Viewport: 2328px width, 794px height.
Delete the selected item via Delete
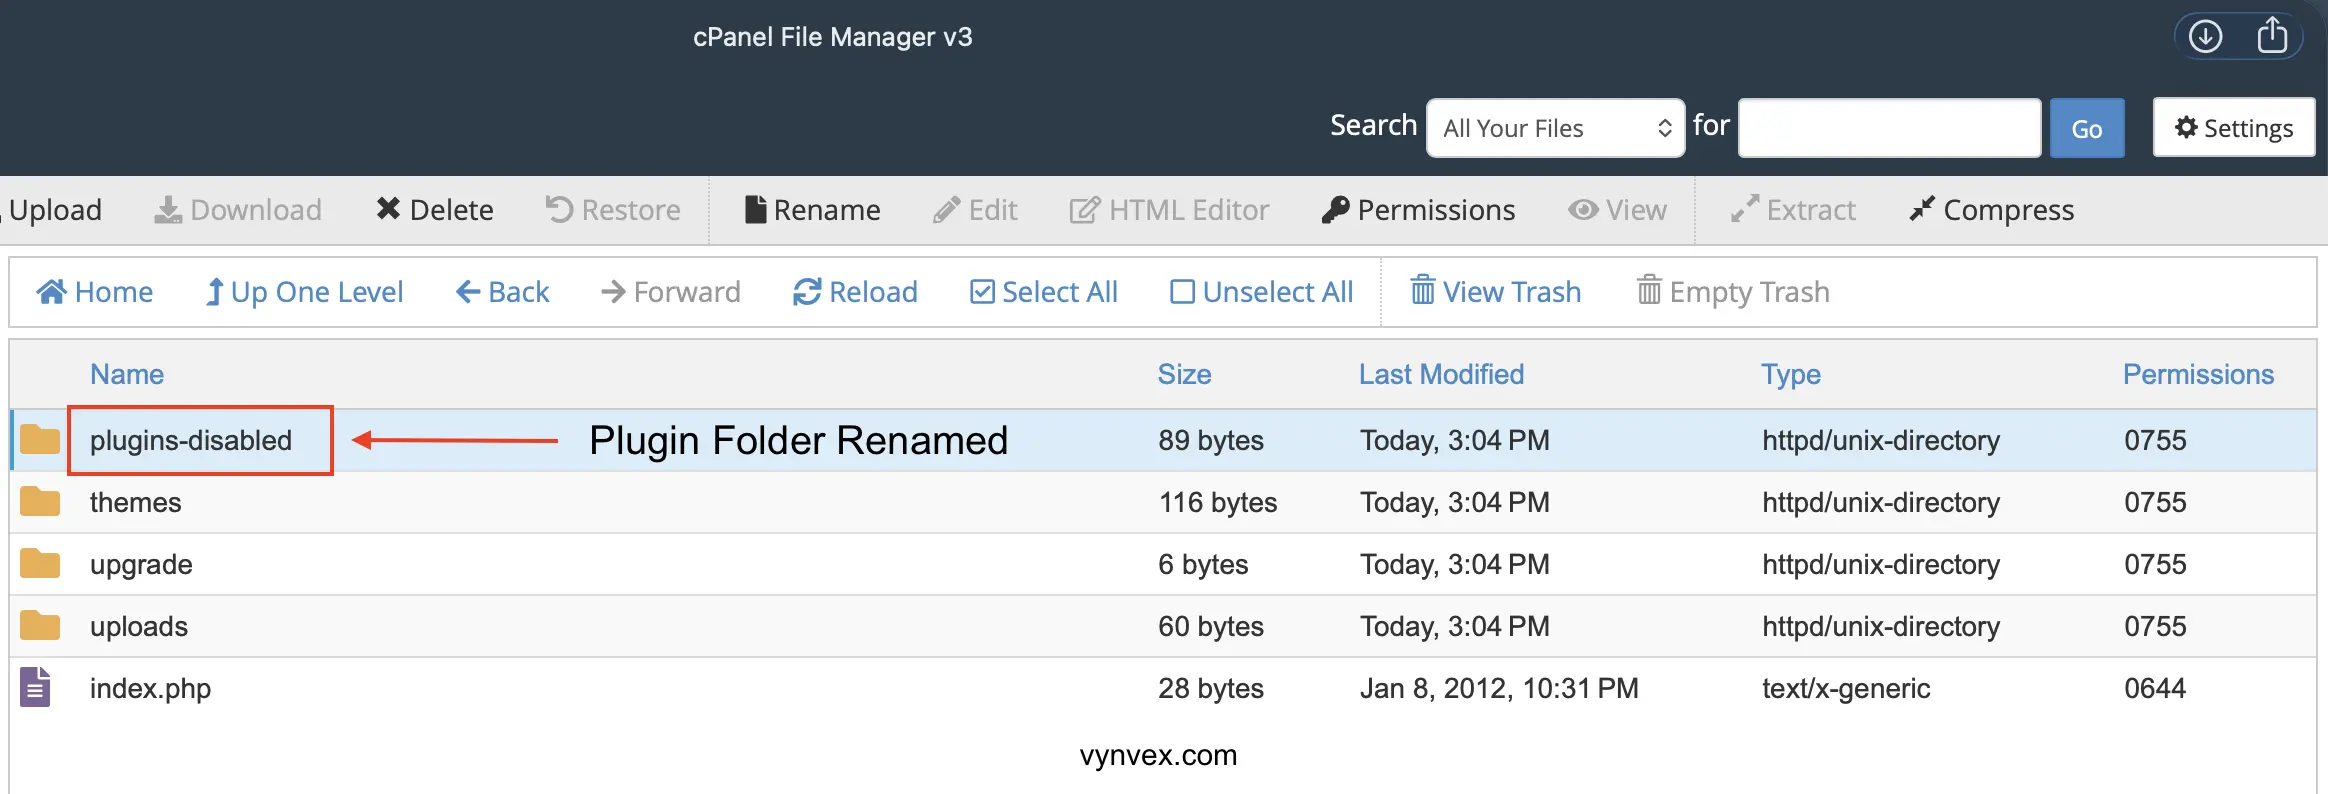(x=435, y=210)
